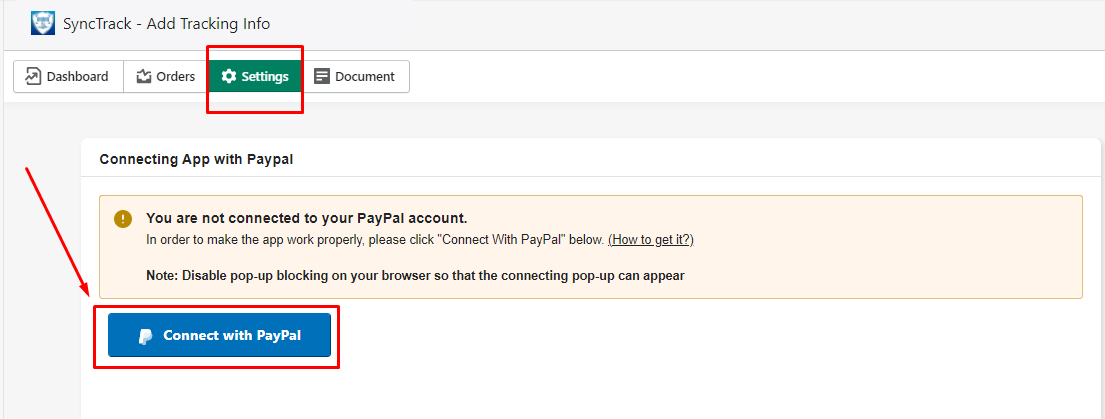
Task: Click the Connect with PayPal button
Action: point(219,335)
